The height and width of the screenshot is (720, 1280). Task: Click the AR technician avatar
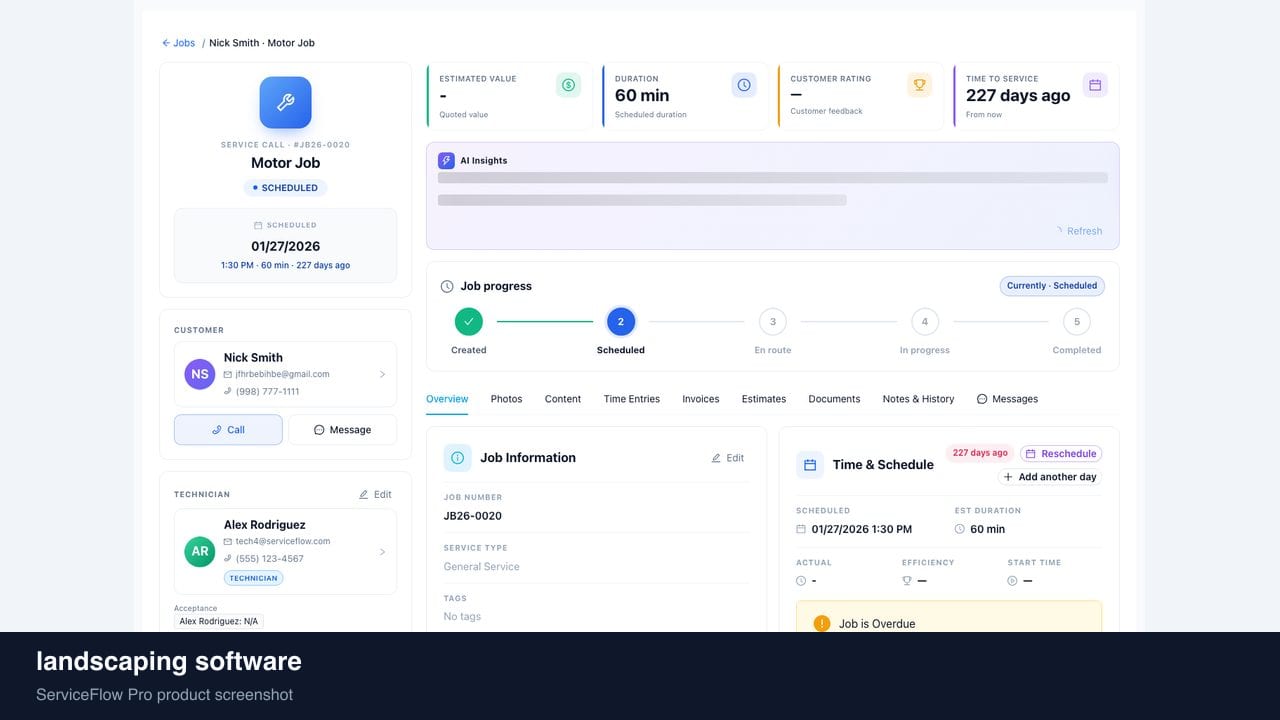click(200, 551)
